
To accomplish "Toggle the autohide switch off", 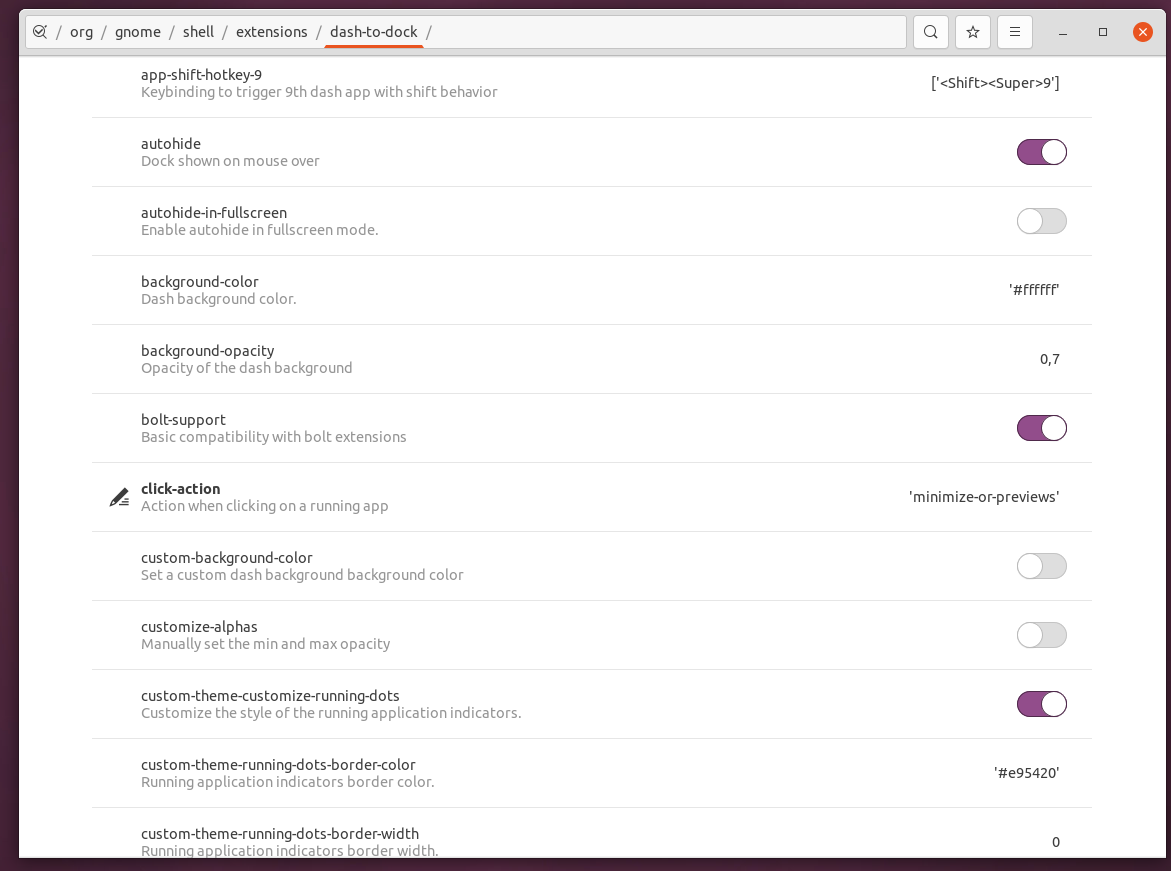I will (x=1041, y=152).
